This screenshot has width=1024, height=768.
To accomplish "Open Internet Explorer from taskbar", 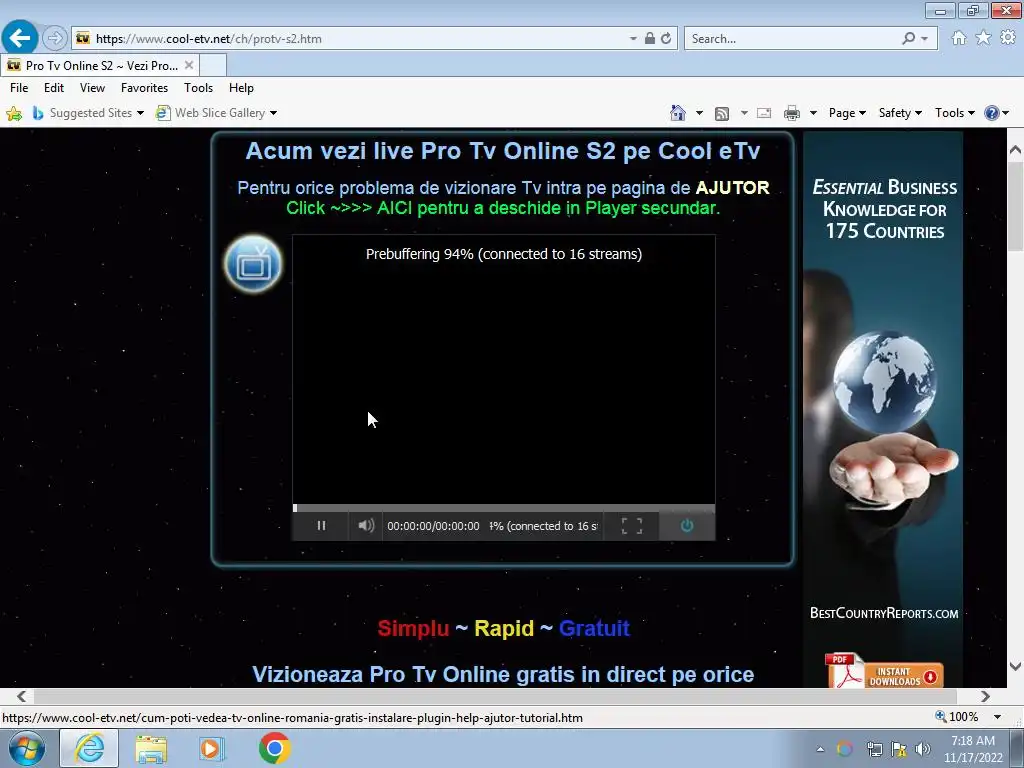I will (x=89, y=748).
